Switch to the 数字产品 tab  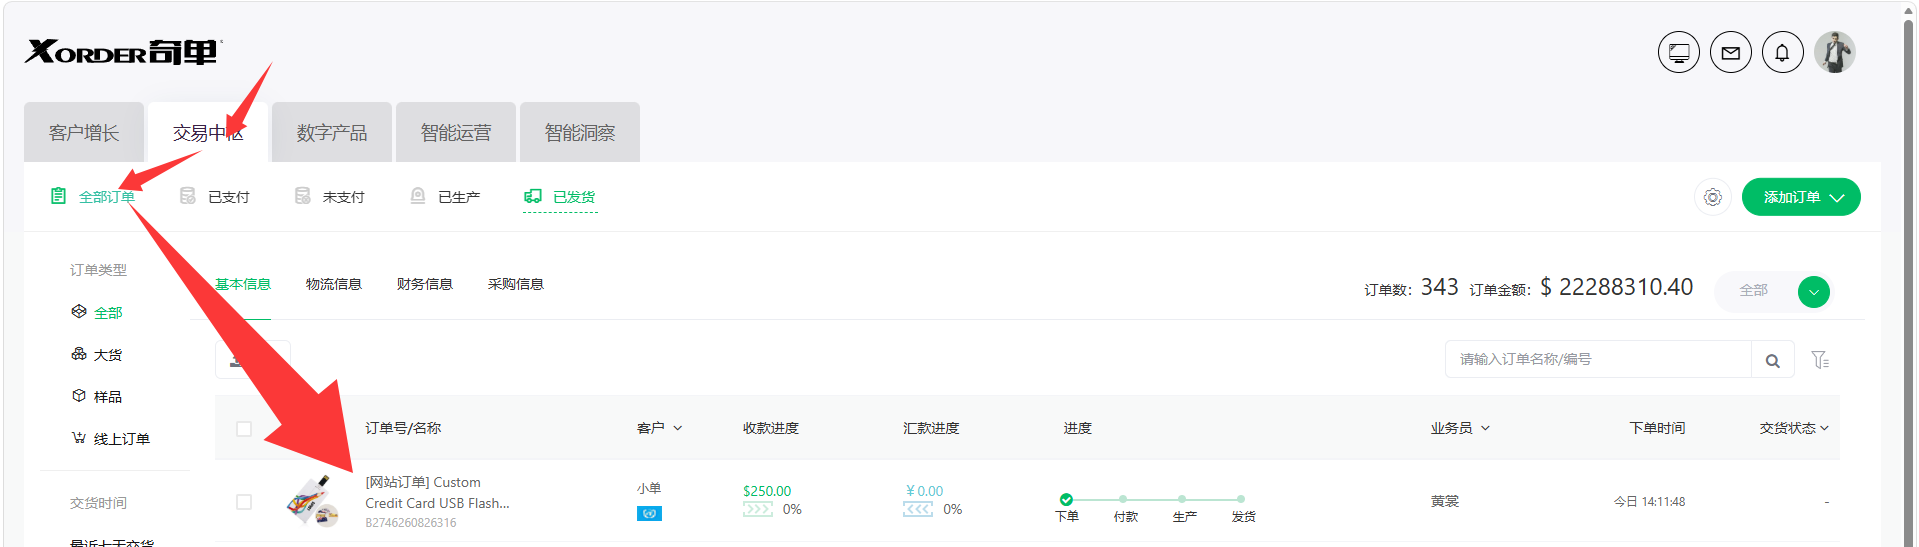click(x=332, y=132)
